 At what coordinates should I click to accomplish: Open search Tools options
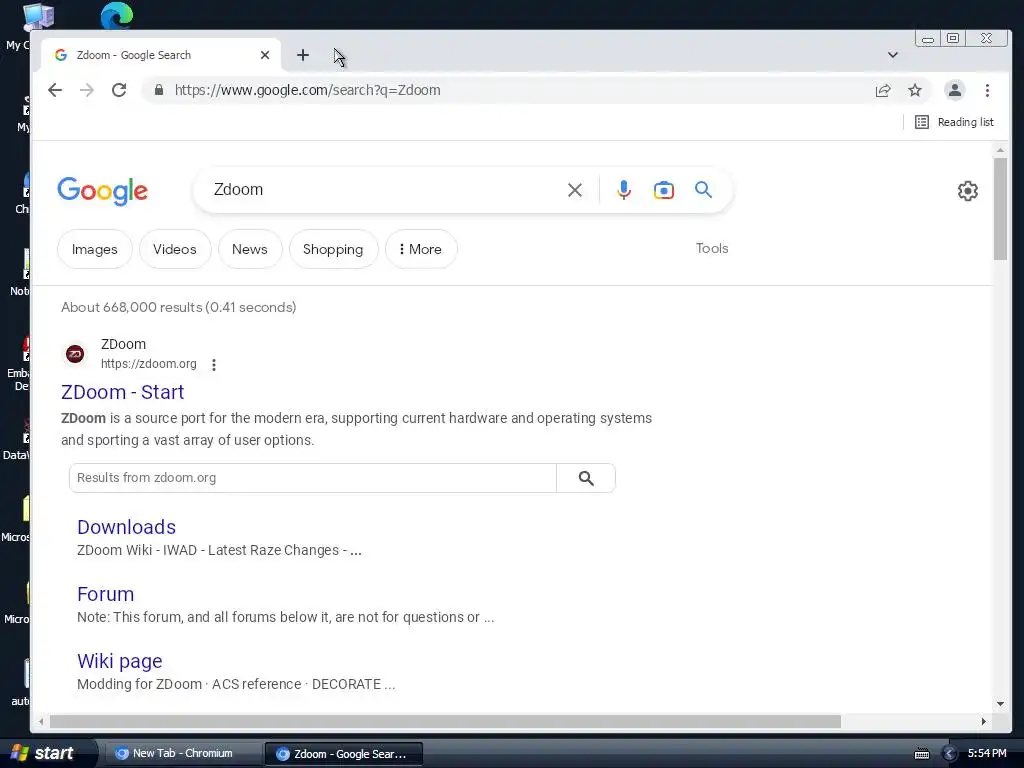(x=712, y=248)
